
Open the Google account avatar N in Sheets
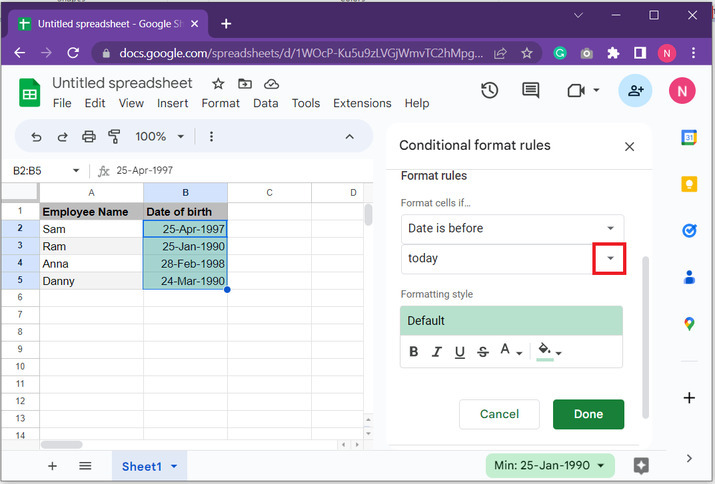click(x=682, y=91)
